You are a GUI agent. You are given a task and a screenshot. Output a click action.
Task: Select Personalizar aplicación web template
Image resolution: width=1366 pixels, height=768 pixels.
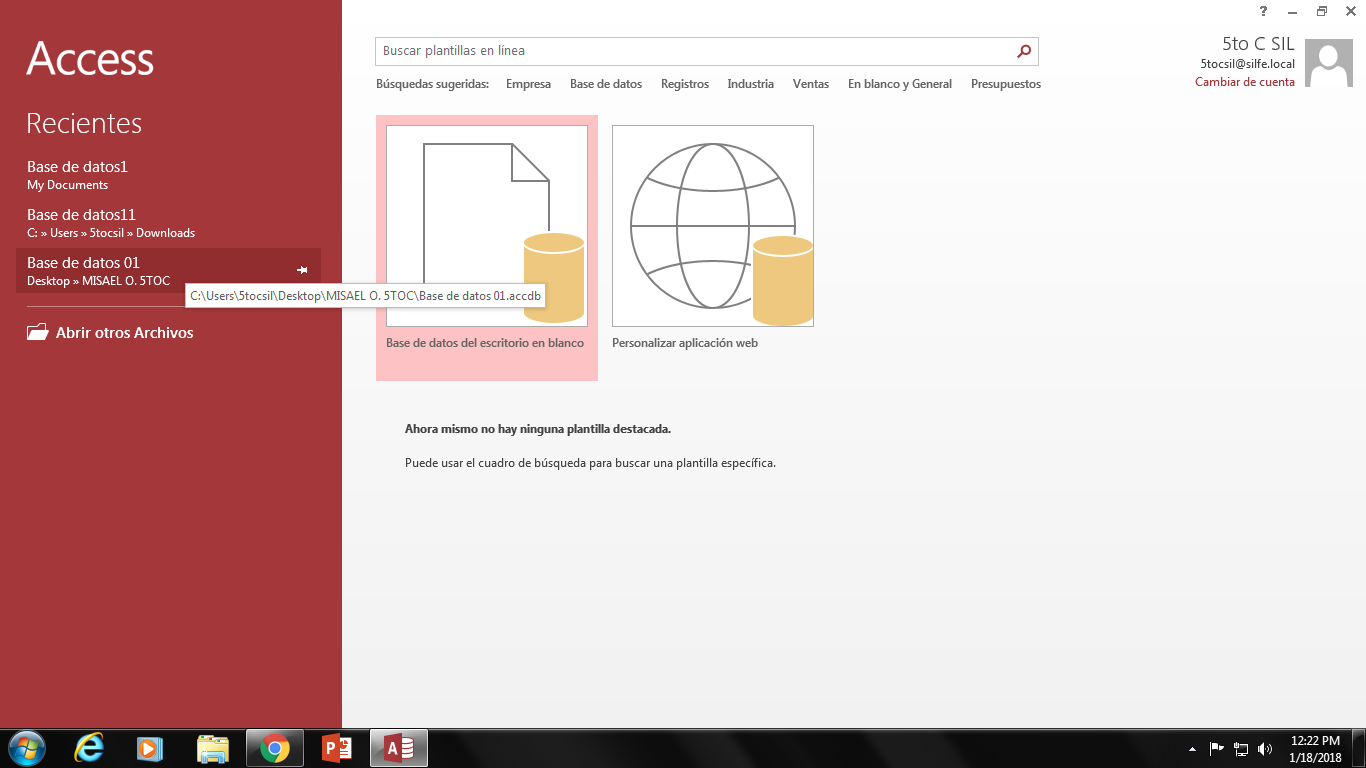coord(713,238)
